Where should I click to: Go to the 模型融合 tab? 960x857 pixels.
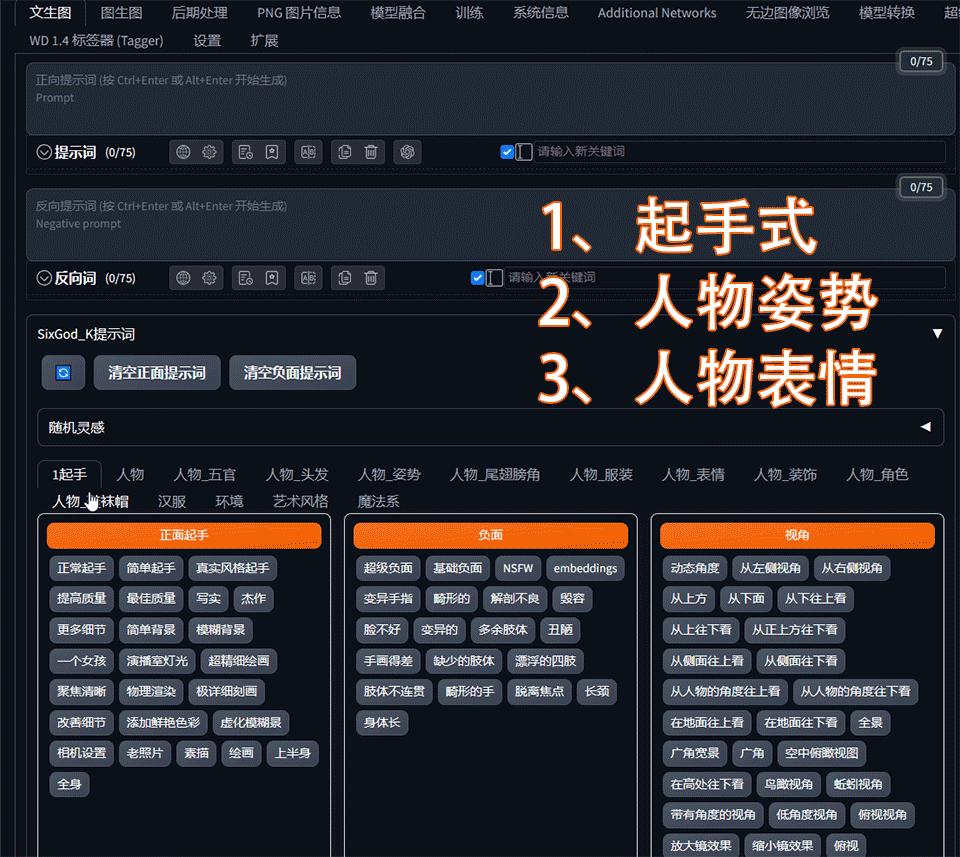[x=398, y=13]
